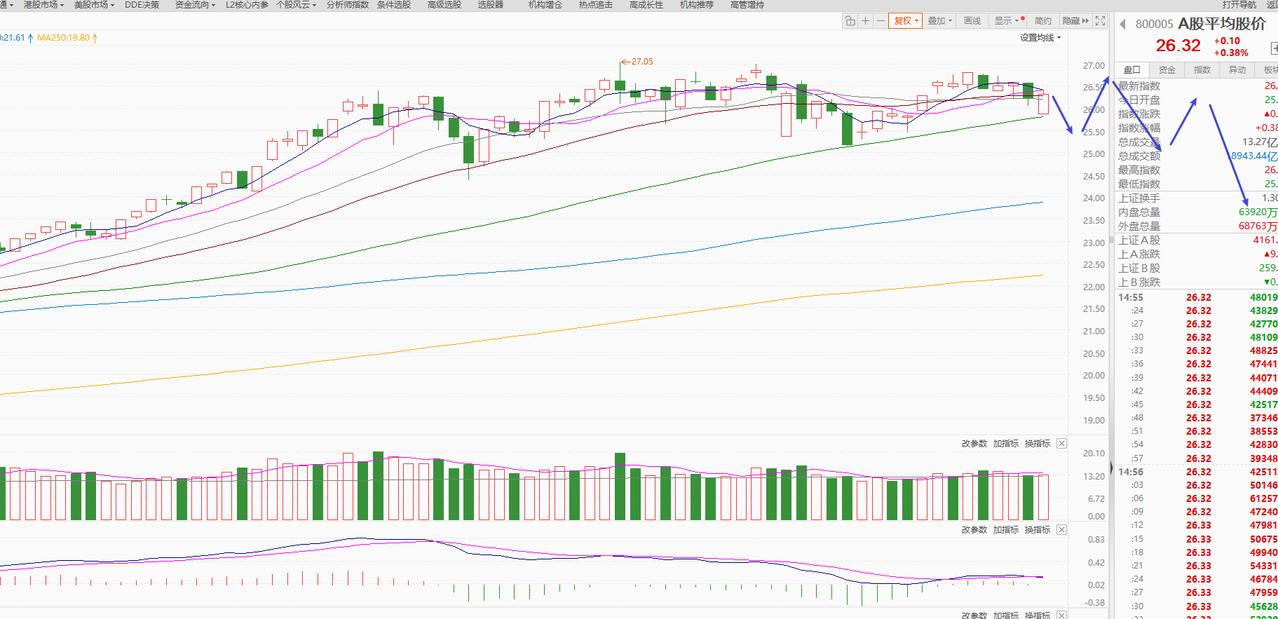Click 换指标 on the MACD panel
The width and height of the screenshot is (1278, 619).
1037,529
